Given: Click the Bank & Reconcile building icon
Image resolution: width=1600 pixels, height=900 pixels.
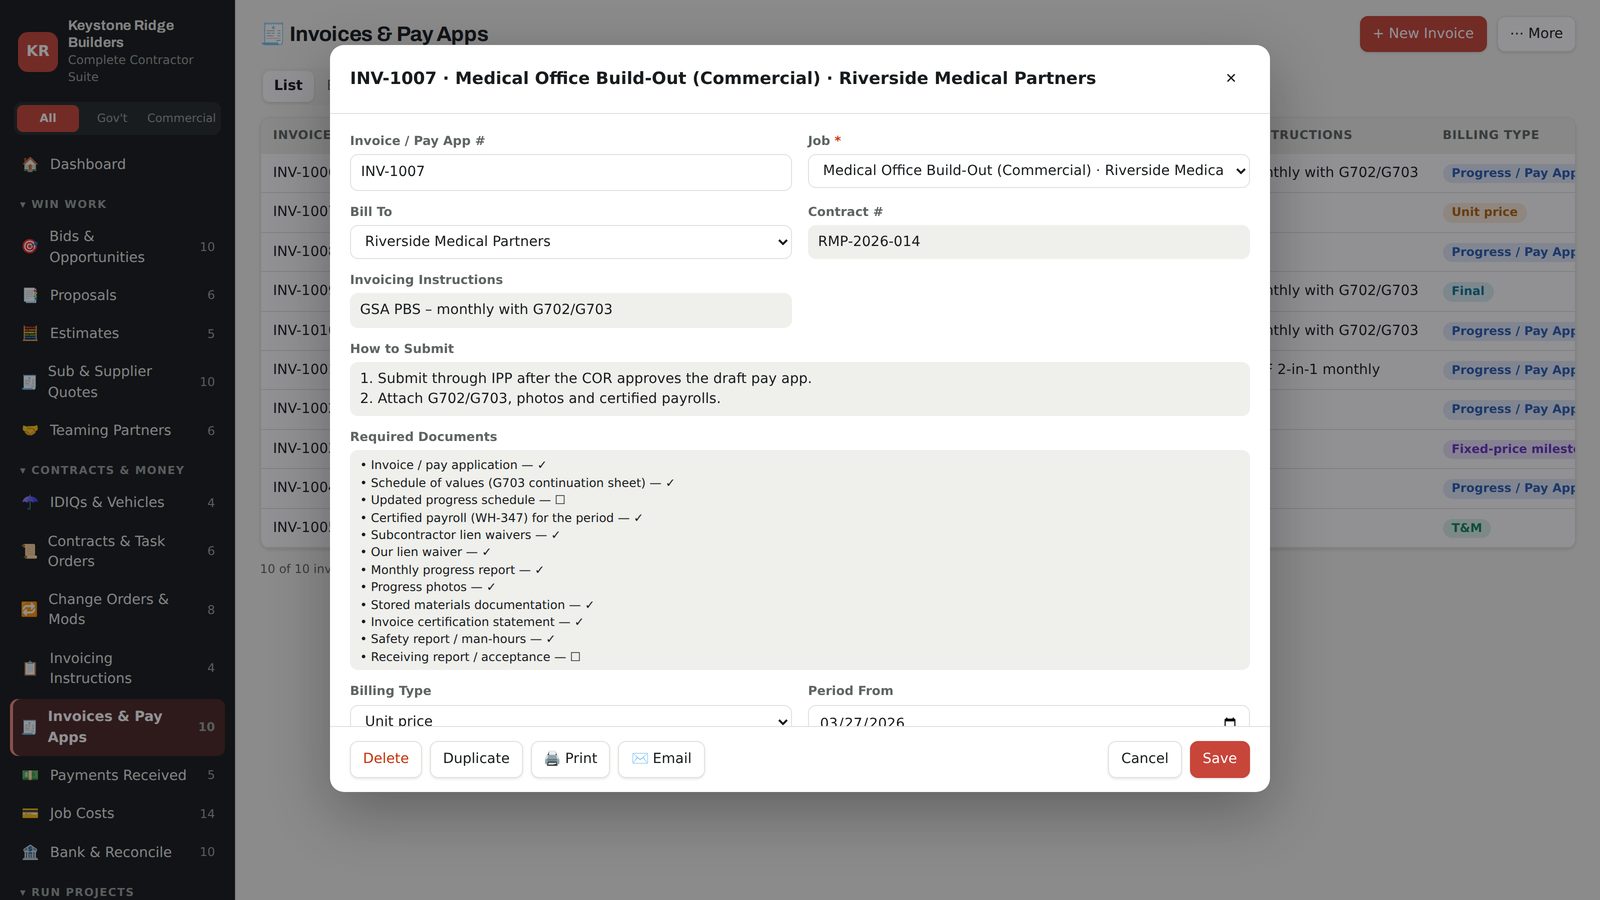Looking at the screenshot, I should click(x=30, y=852).
